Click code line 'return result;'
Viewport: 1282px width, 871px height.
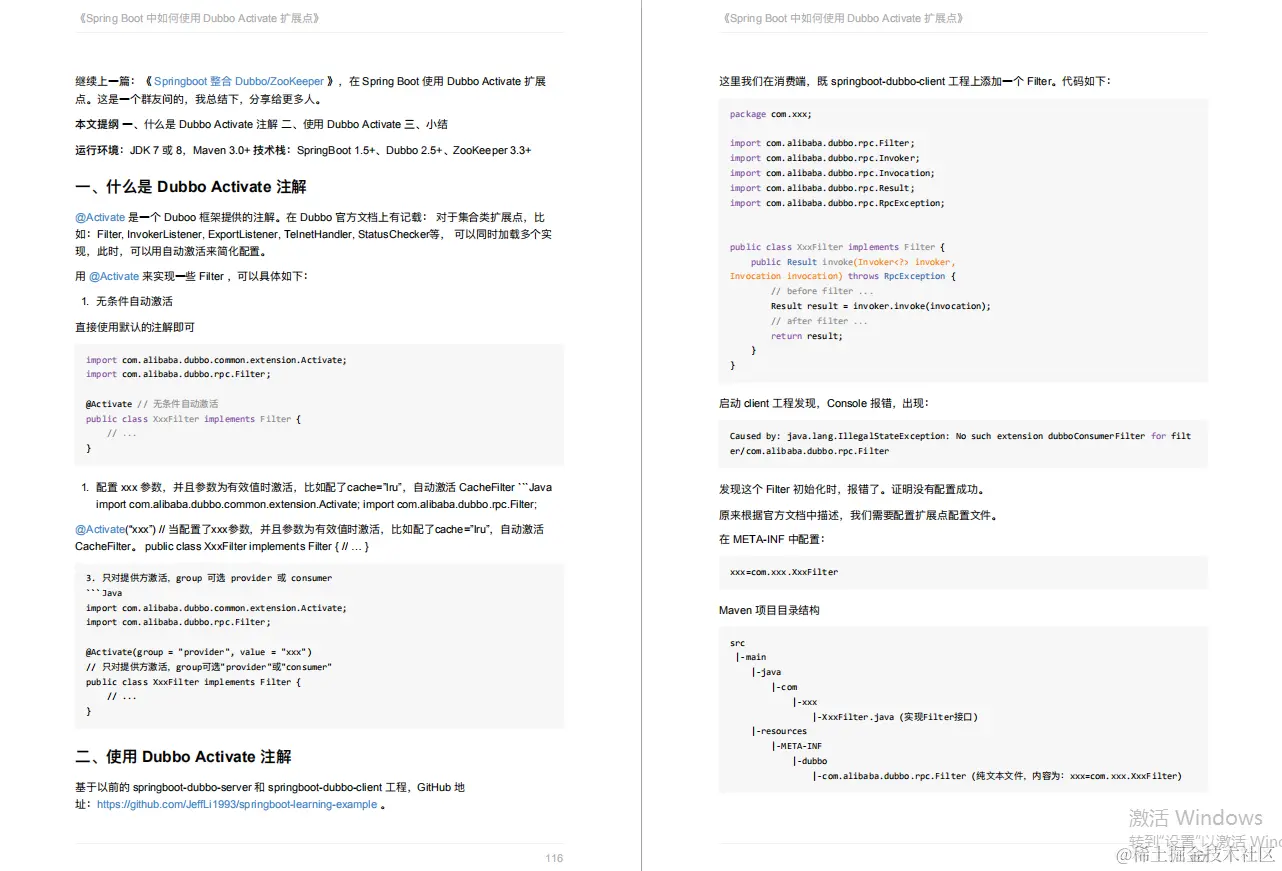coord(806,336)
